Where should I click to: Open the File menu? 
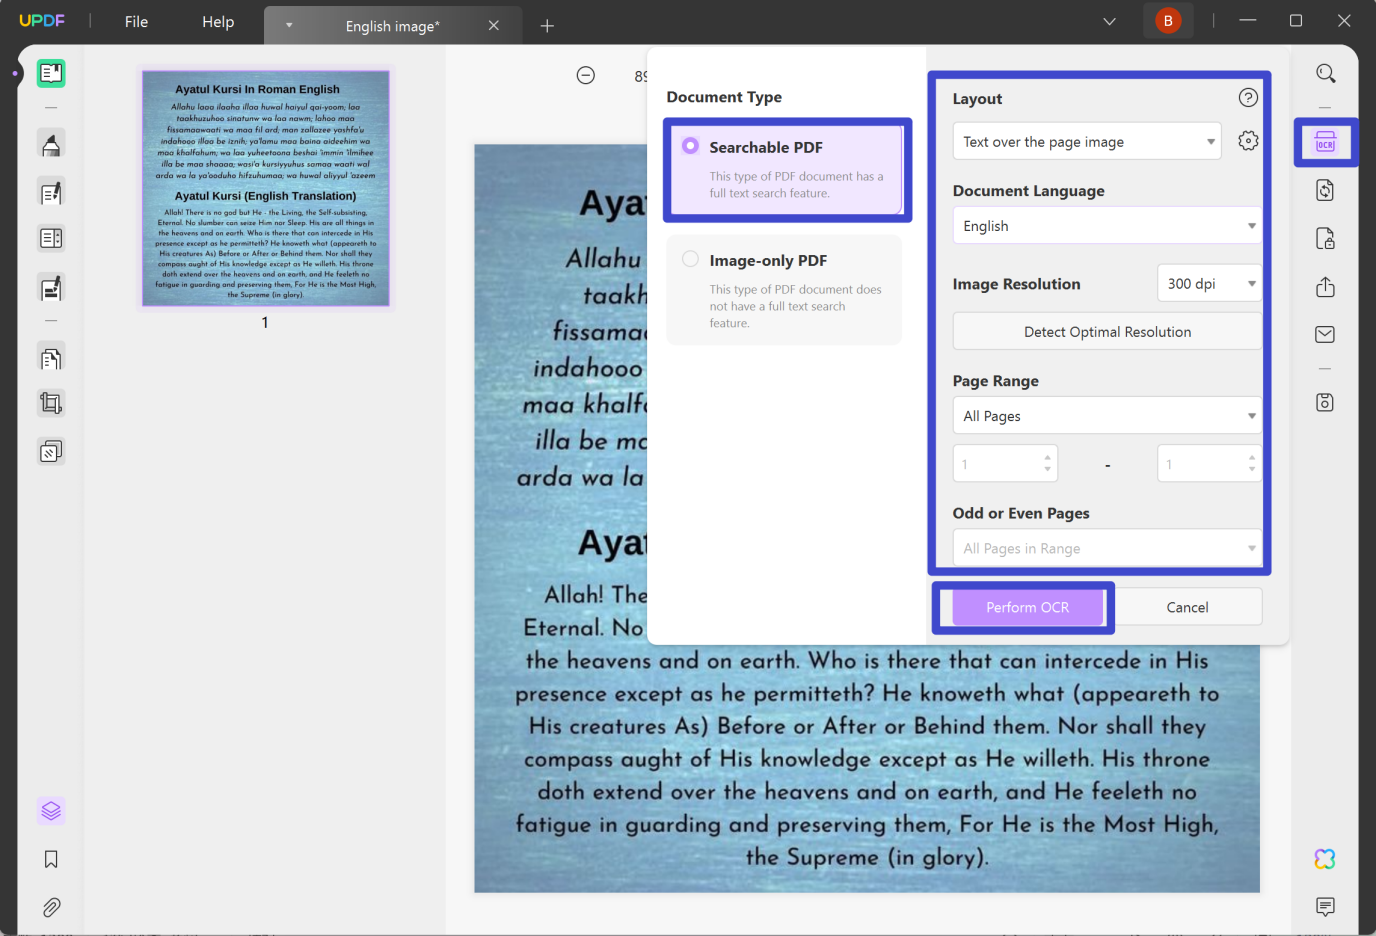point(135,21)
